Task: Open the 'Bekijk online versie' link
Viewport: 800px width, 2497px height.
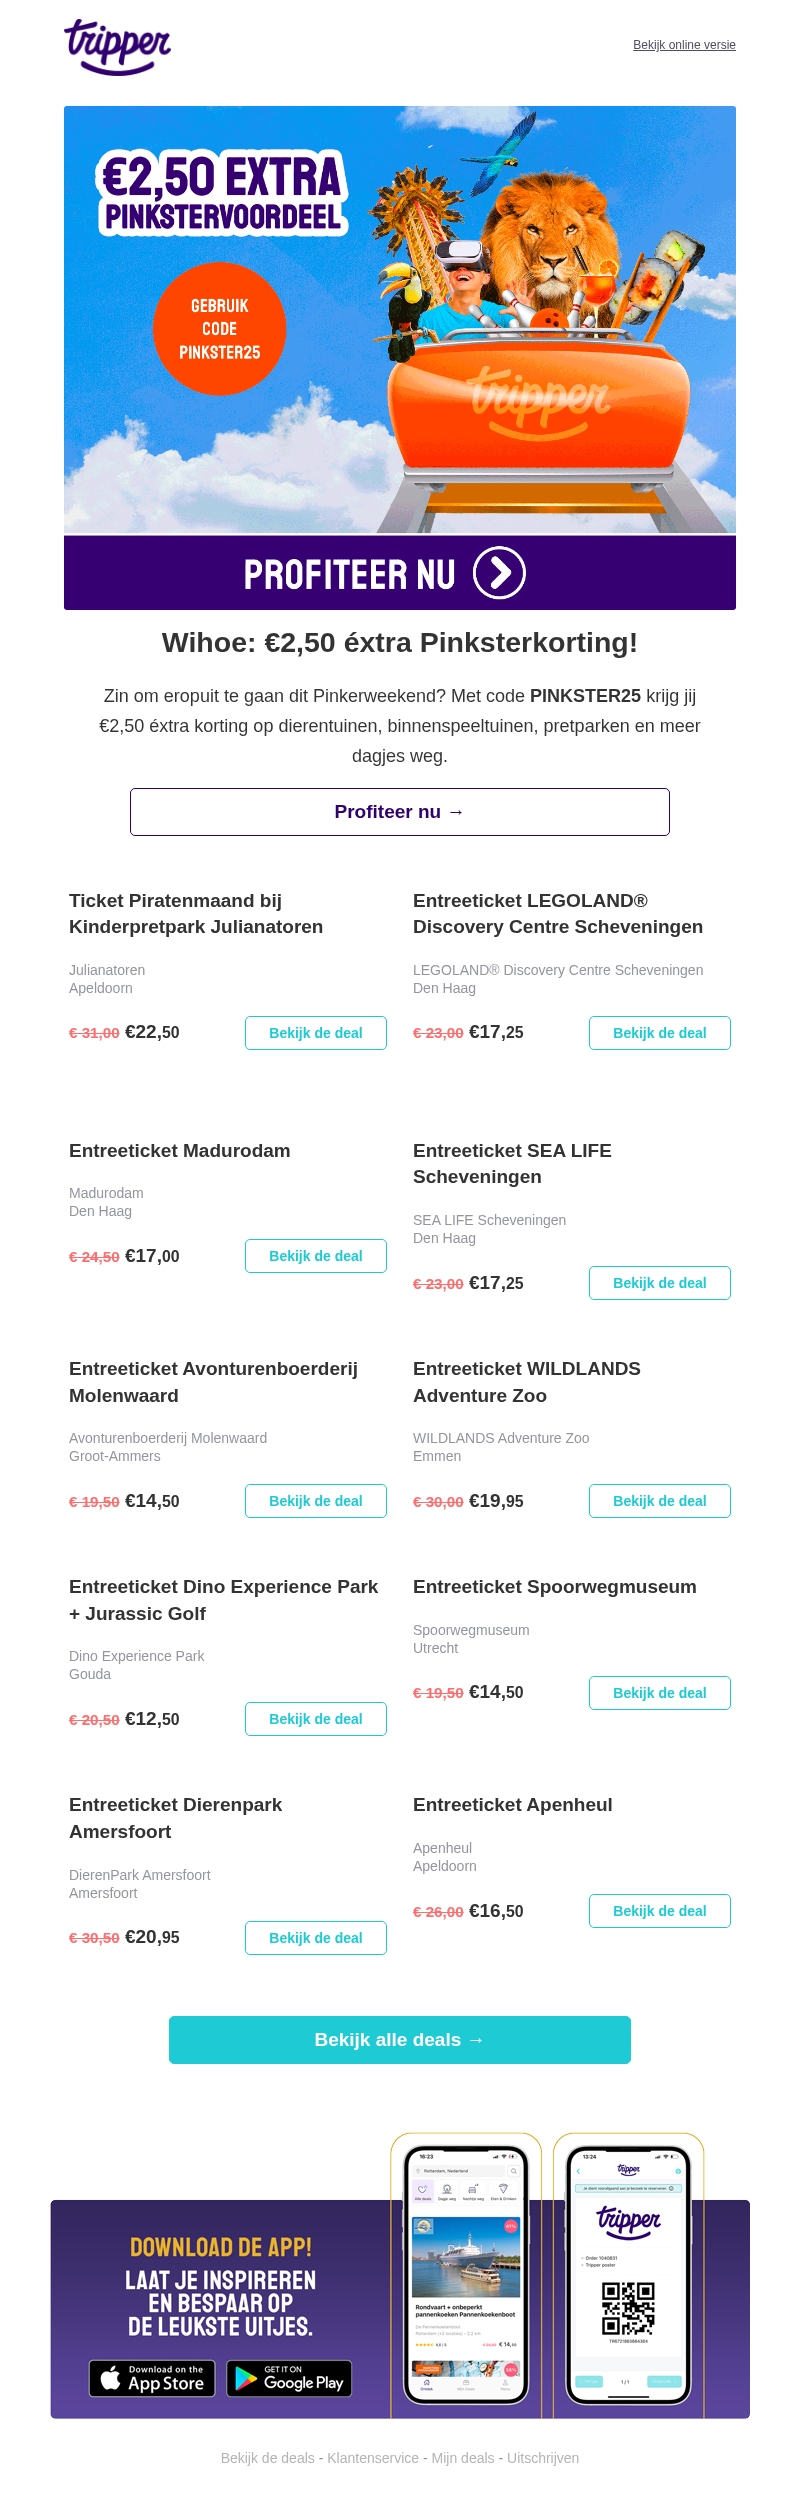Action: pos(684,45)
